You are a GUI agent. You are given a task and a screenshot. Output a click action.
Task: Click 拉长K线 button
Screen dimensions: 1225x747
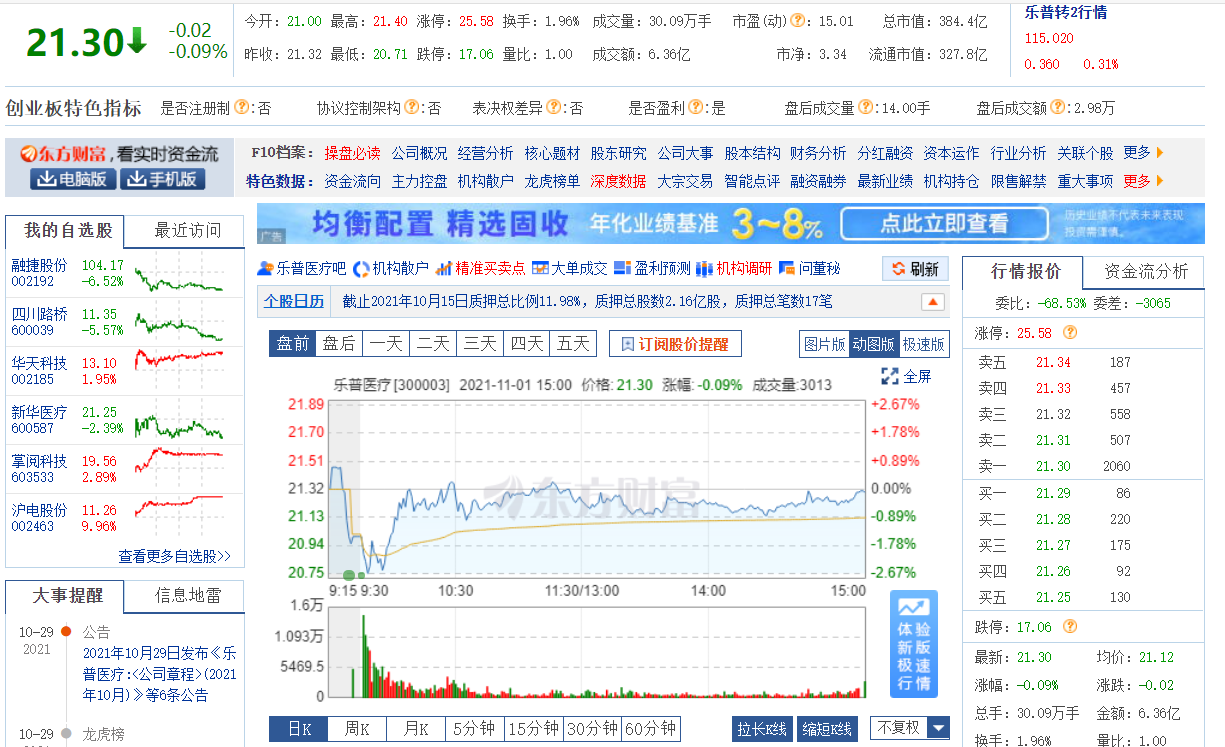coord(763,729)
